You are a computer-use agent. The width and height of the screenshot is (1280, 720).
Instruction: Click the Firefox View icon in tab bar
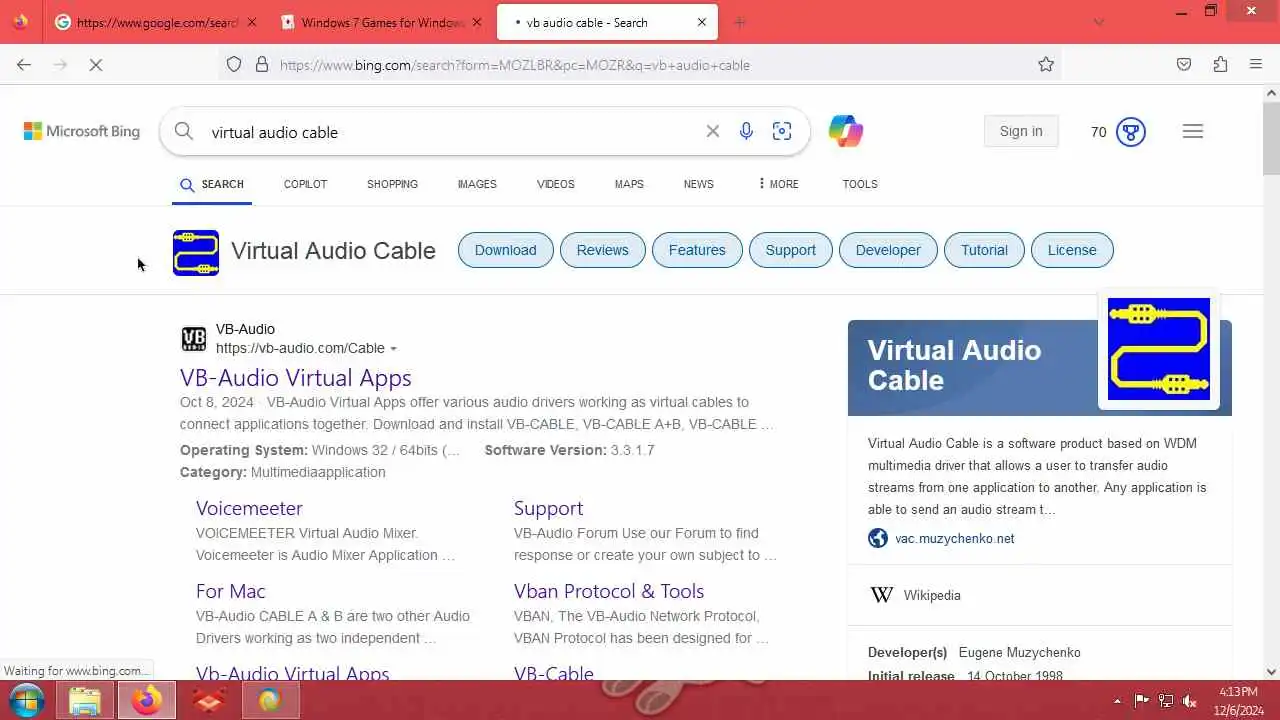[x=21, y=21]
